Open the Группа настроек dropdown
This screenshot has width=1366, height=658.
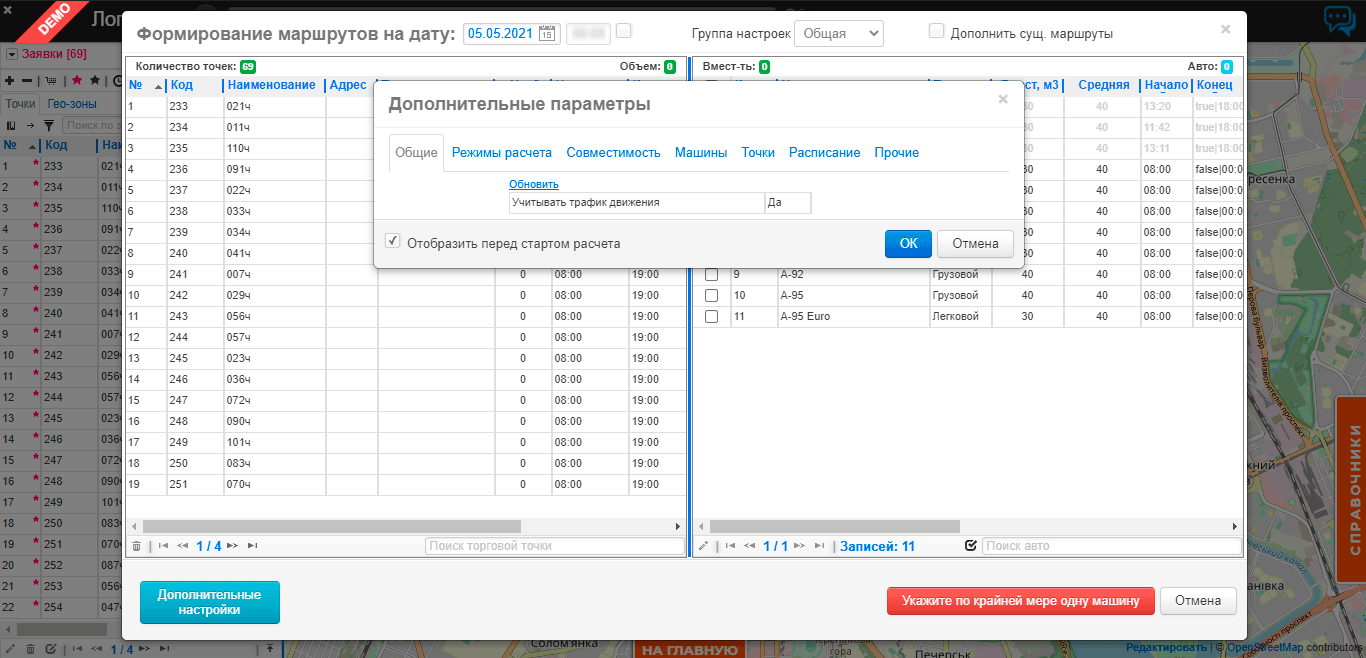pos(838,33)
